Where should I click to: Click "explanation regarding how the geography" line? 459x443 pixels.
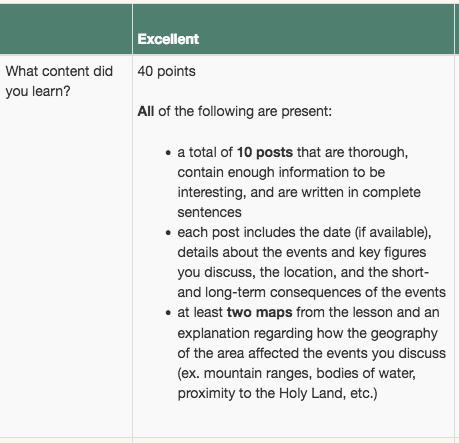click(307, 333)
